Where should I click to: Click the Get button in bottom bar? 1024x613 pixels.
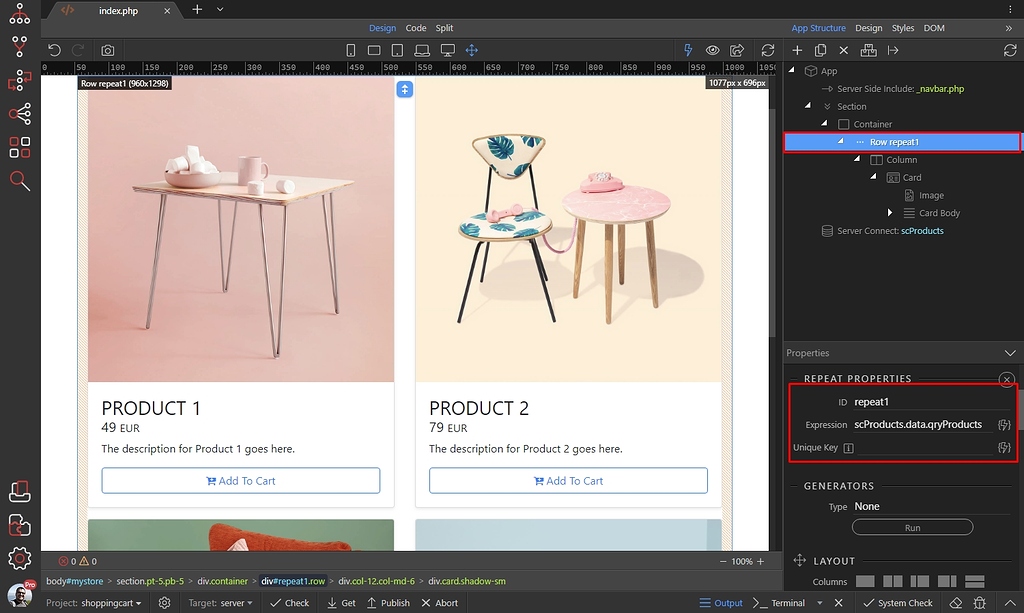tap(342, 603)
